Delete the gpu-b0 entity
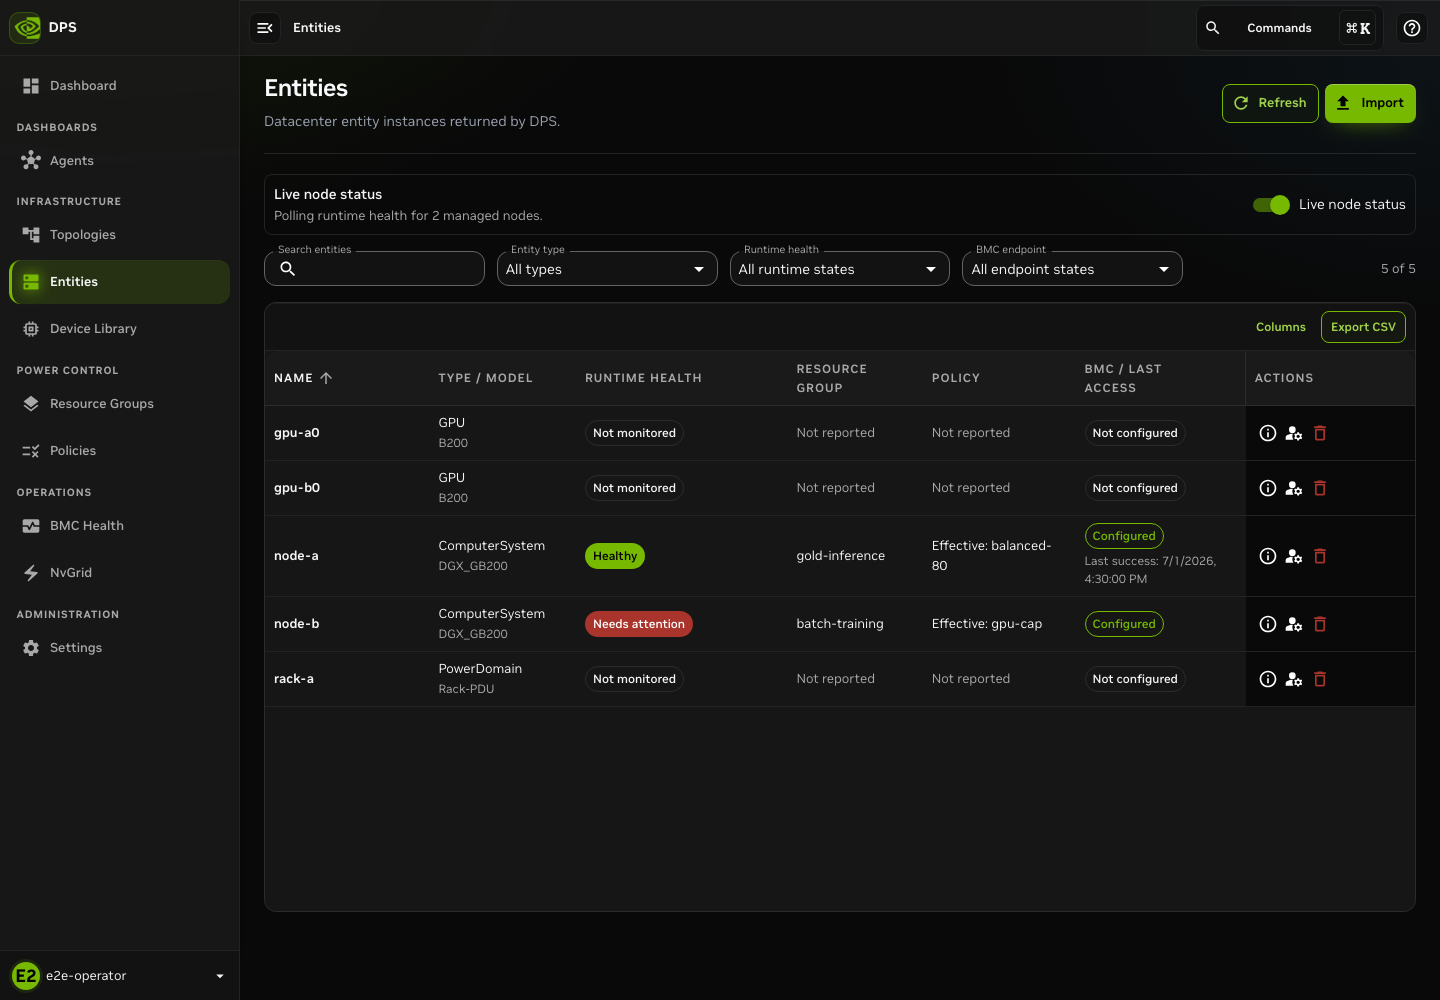Screen dimensions: 1440x1000 tap(1320, 488)
